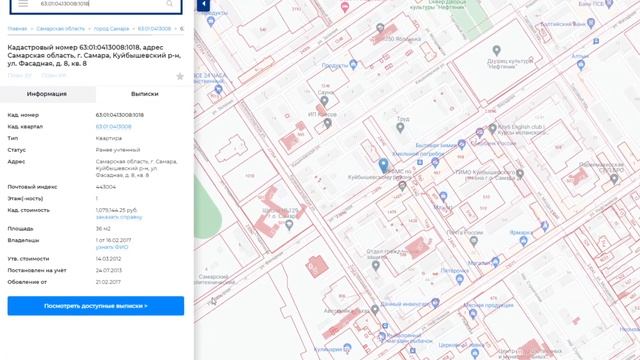Screen dimensions: 640x360
Task: Open cadastral quarter 63:01:0413008 value link
Action: [113, 127]
